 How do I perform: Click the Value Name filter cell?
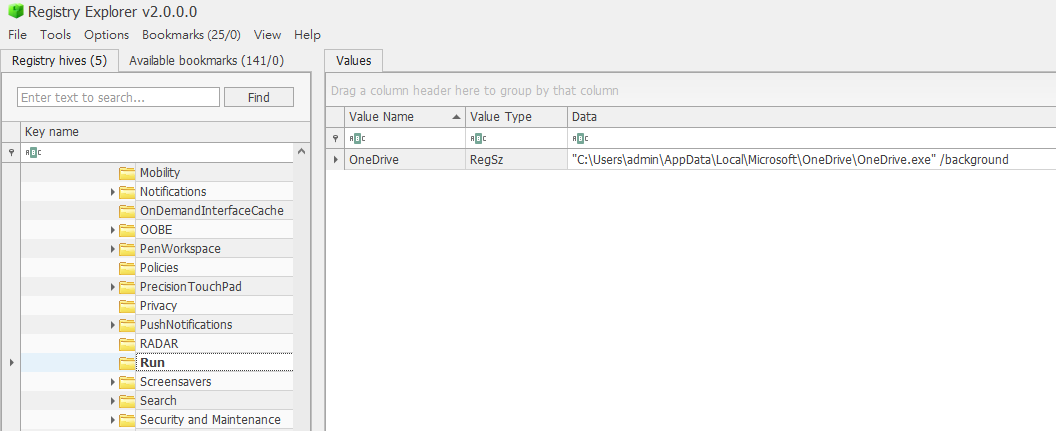[x=405, y=138]
